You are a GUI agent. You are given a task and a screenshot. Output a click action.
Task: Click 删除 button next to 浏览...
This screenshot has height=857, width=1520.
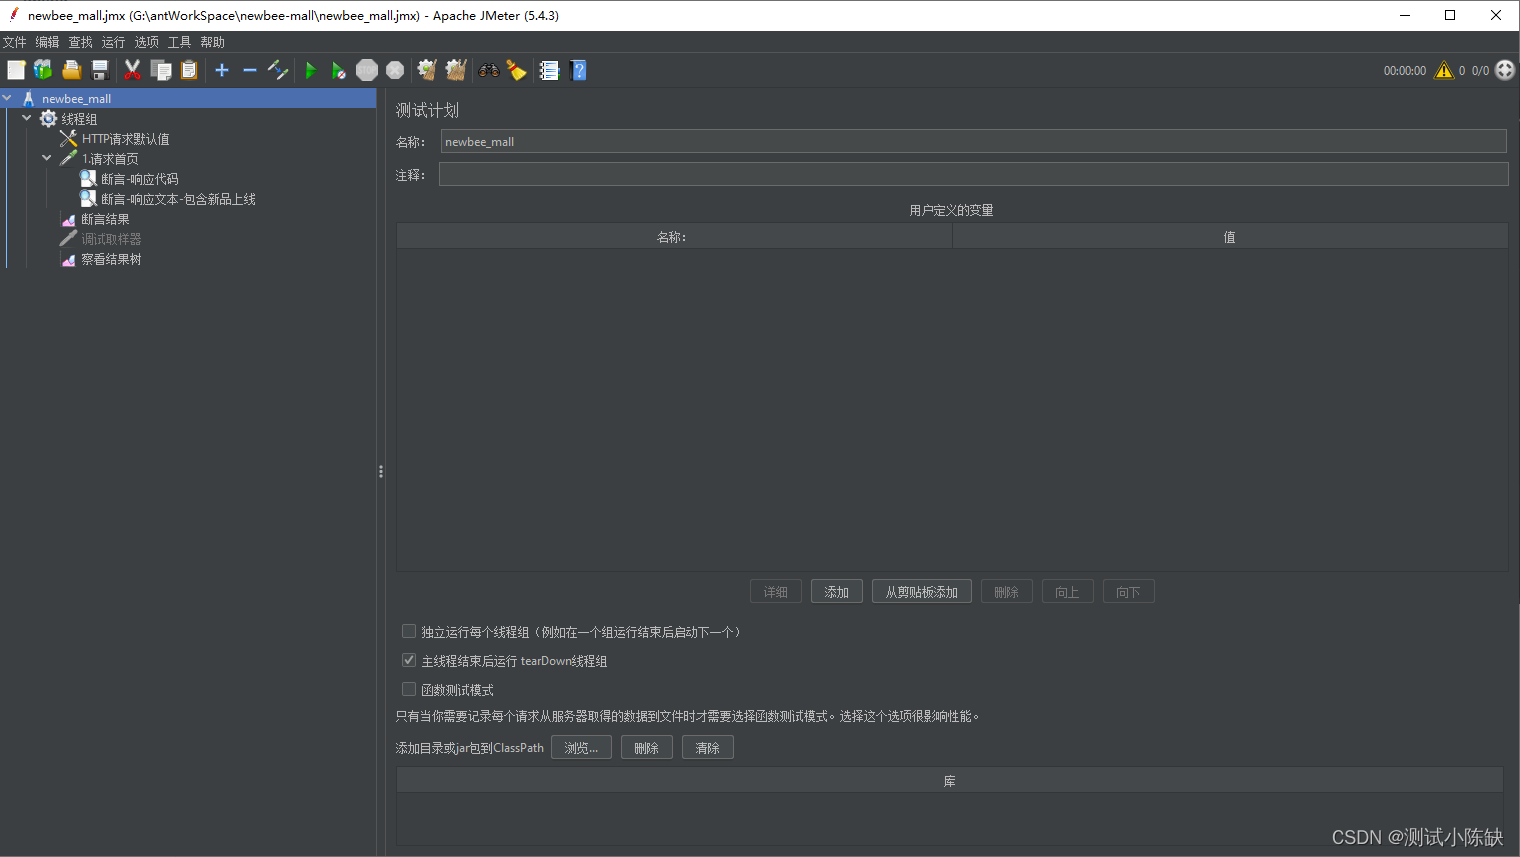pos(647,748)
